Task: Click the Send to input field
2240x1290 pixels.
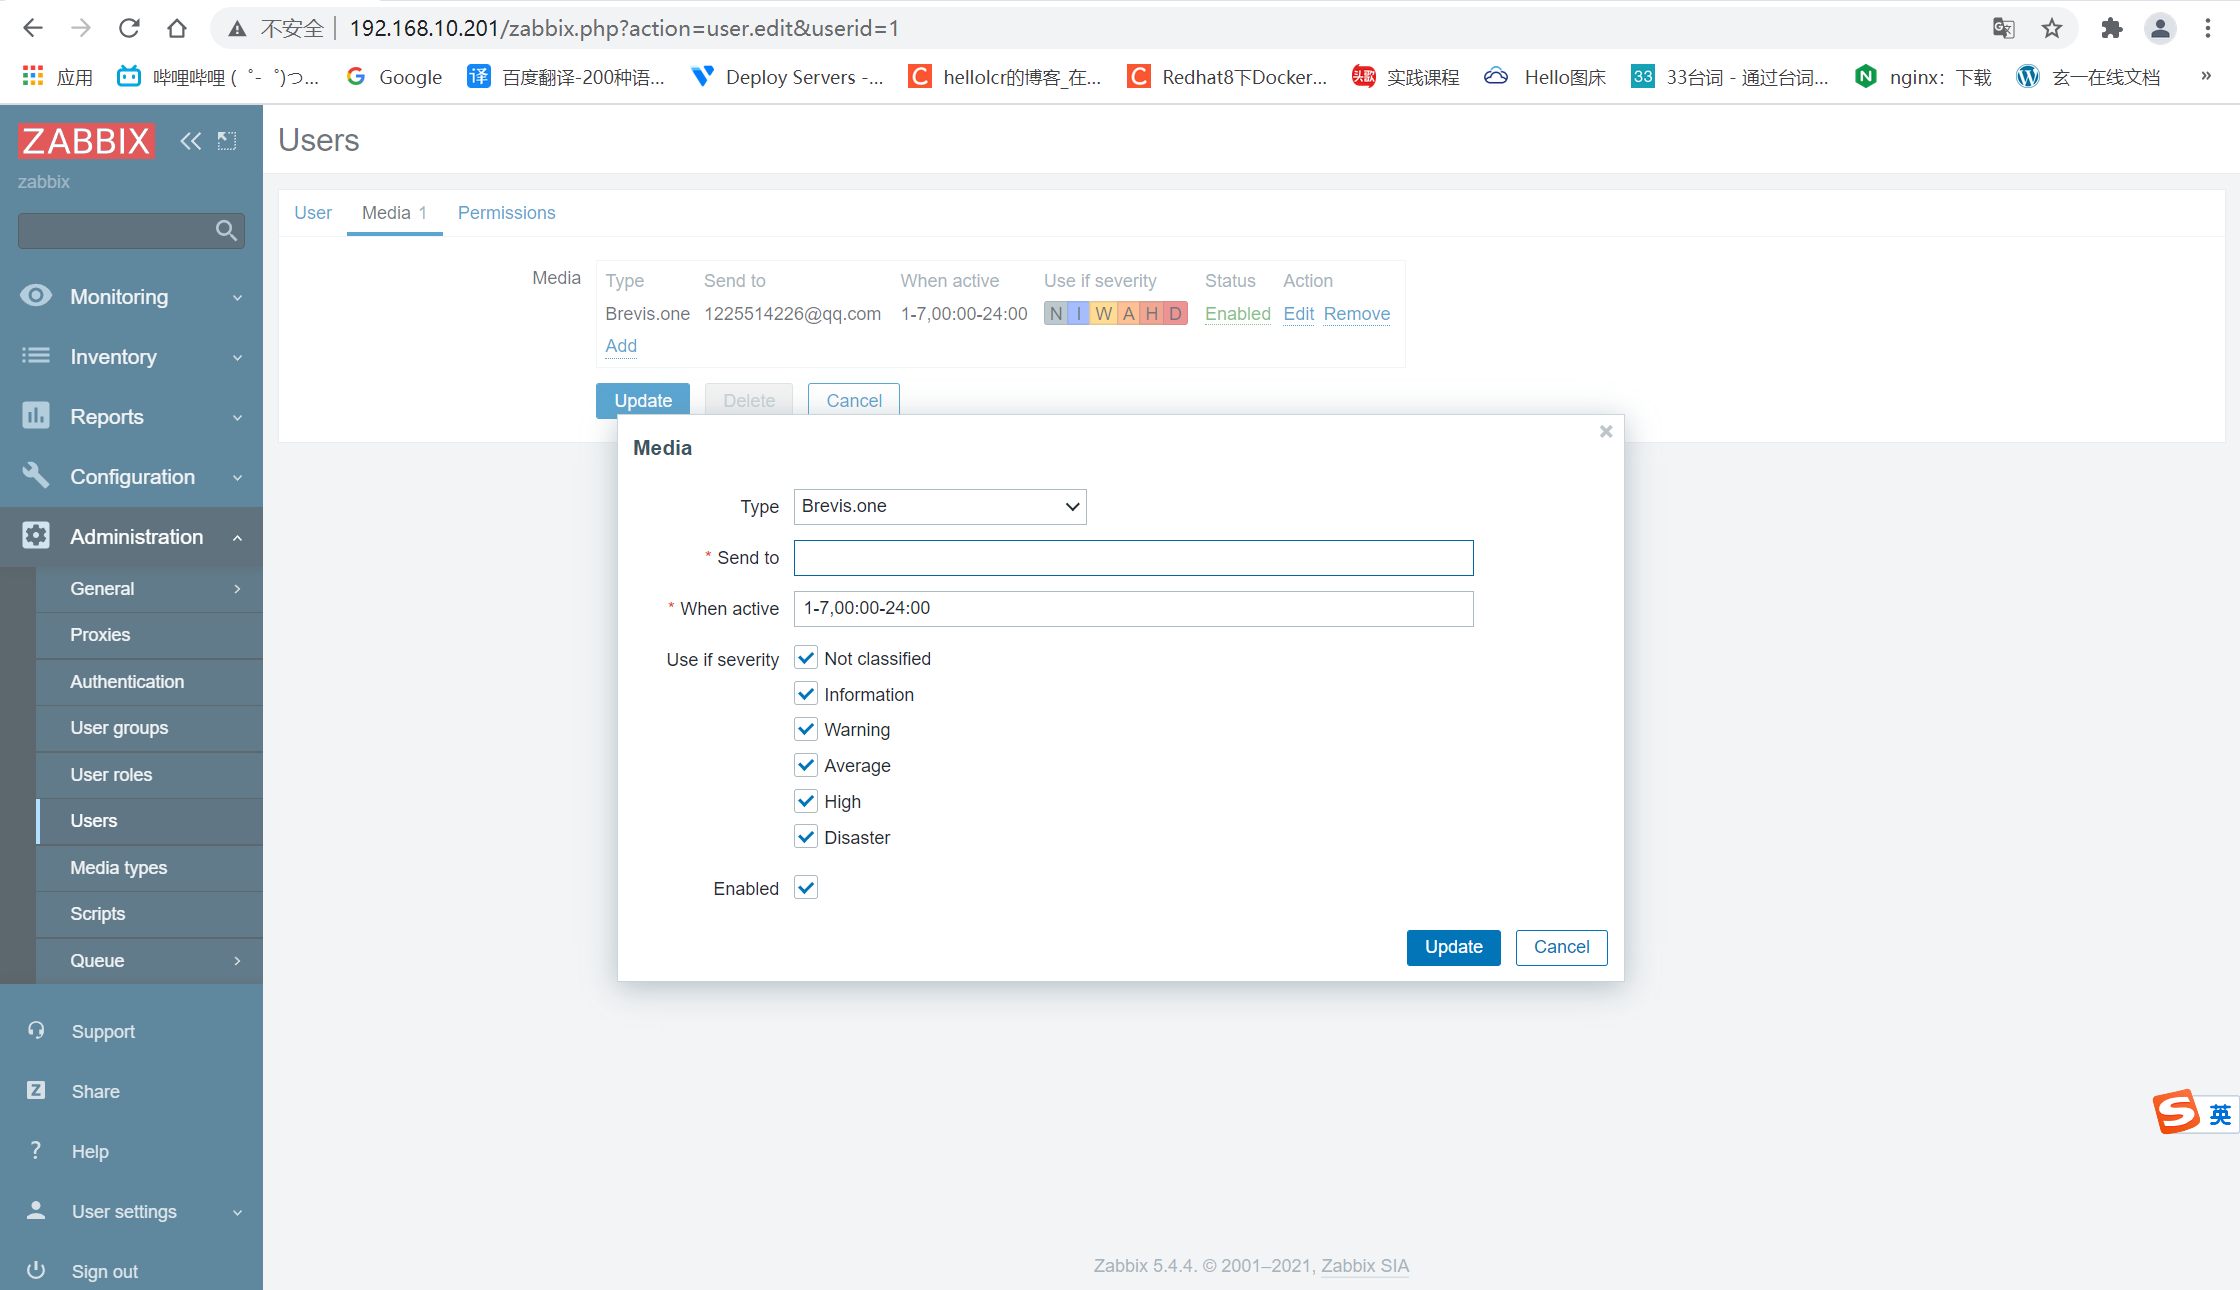Action: pos(1133,558)
